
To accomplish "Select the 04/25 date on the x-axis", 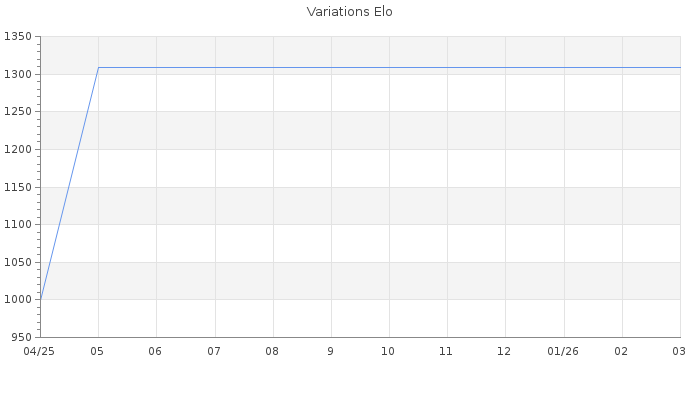I will [40, 352].
